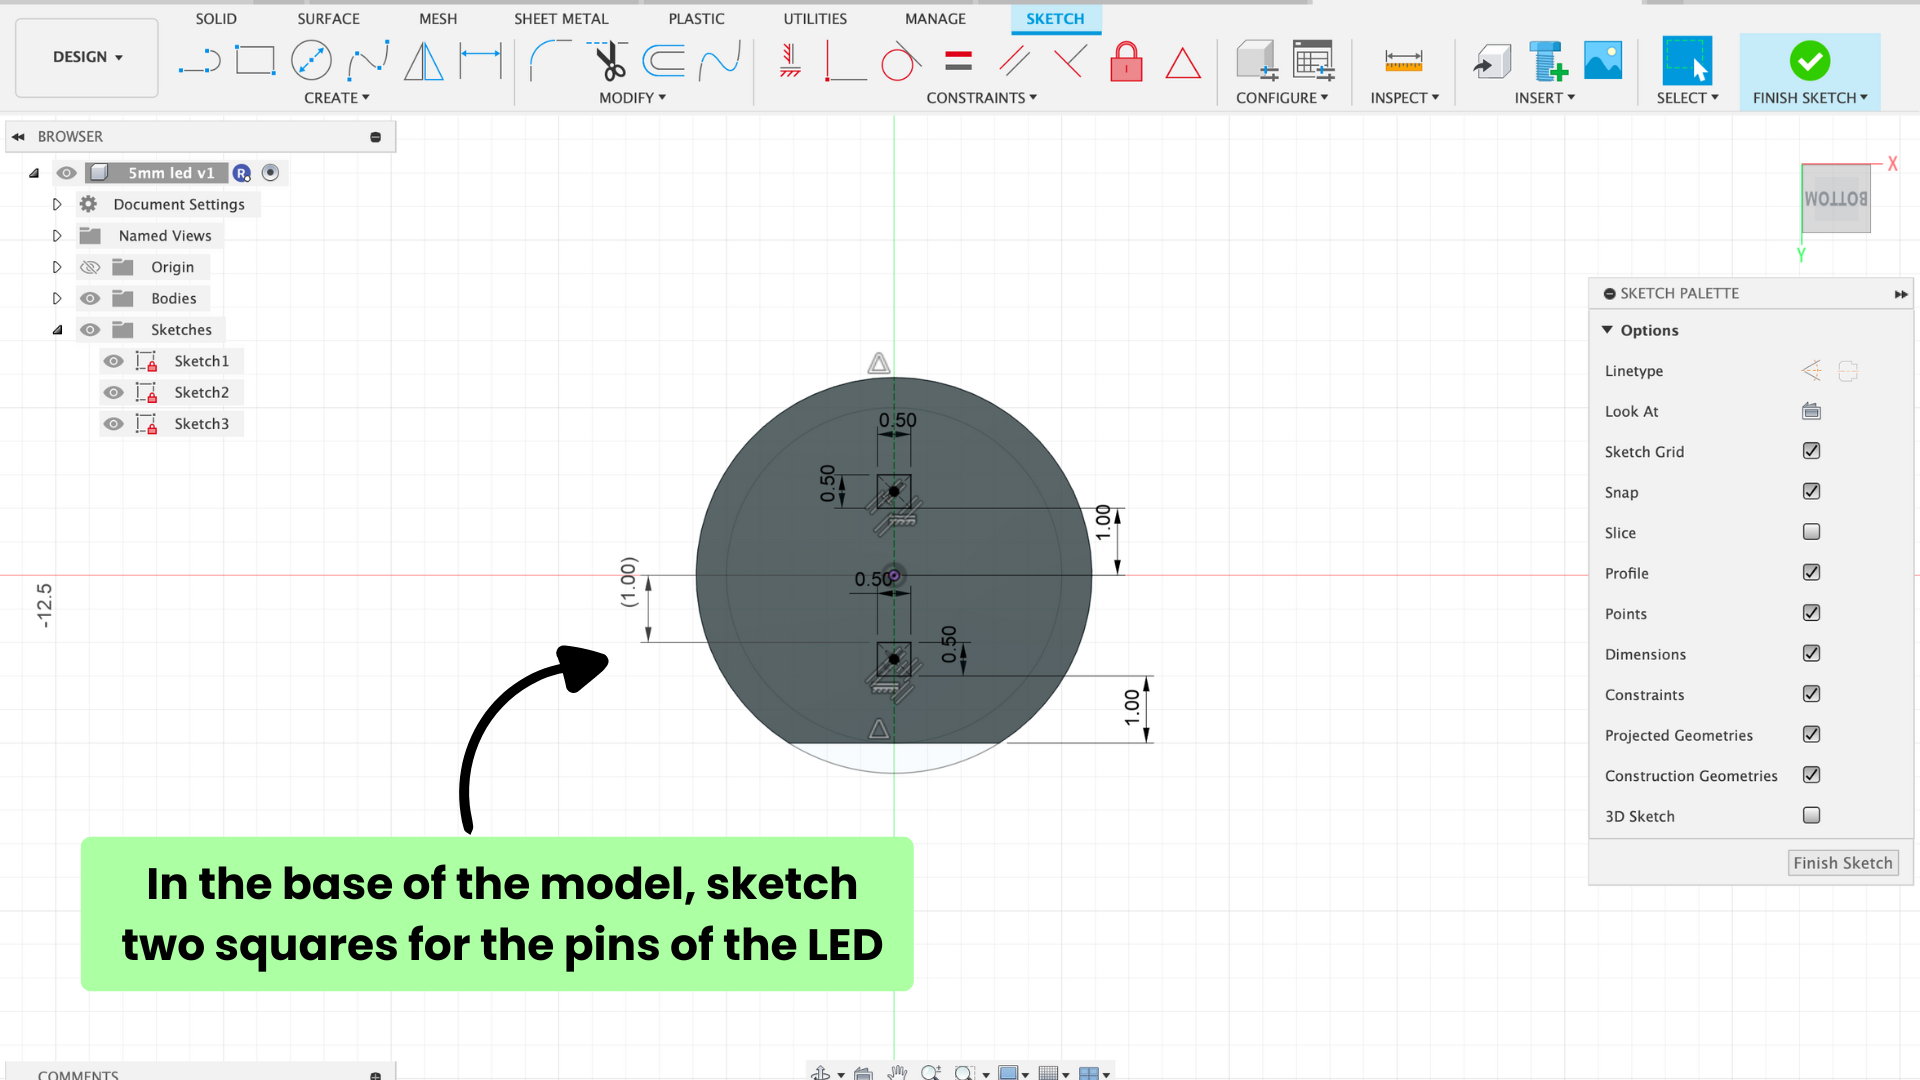This screenshot has height=1080, width=1920.
Task: Click the Insert Canvas image icon
Action: tap(1603, 61)
